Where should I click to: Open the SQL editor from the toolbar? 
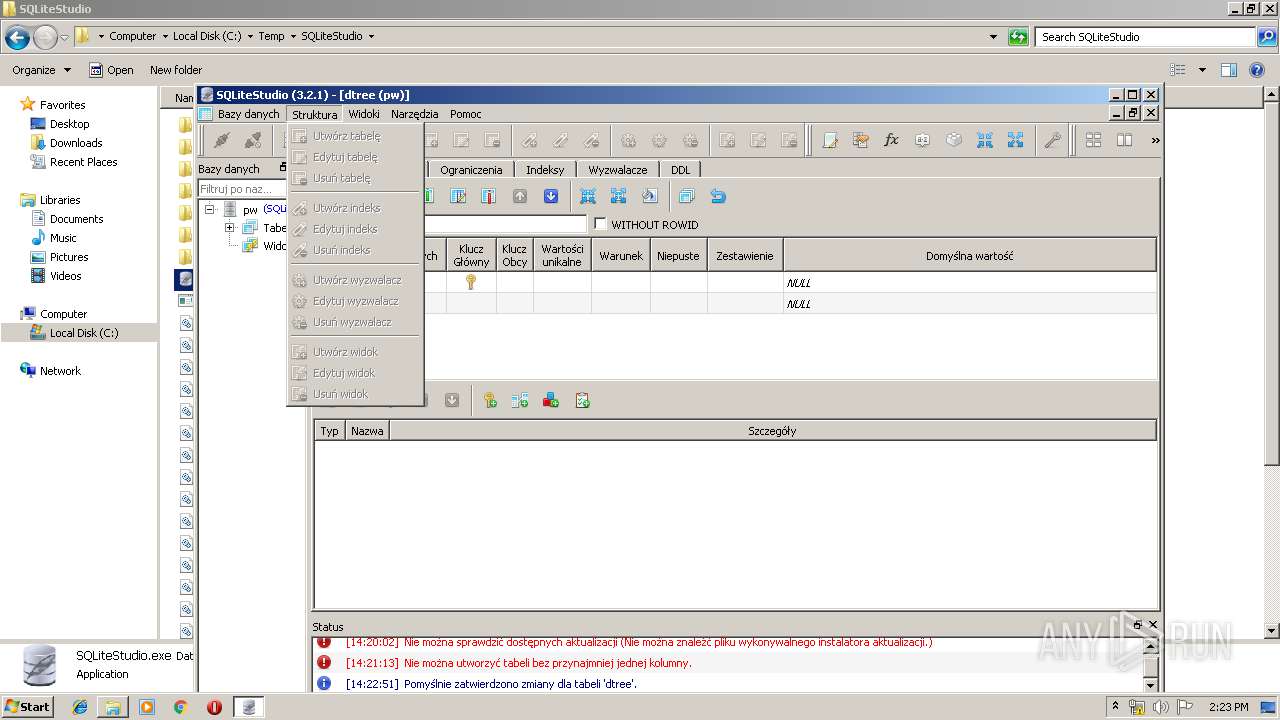coord(829,141)
